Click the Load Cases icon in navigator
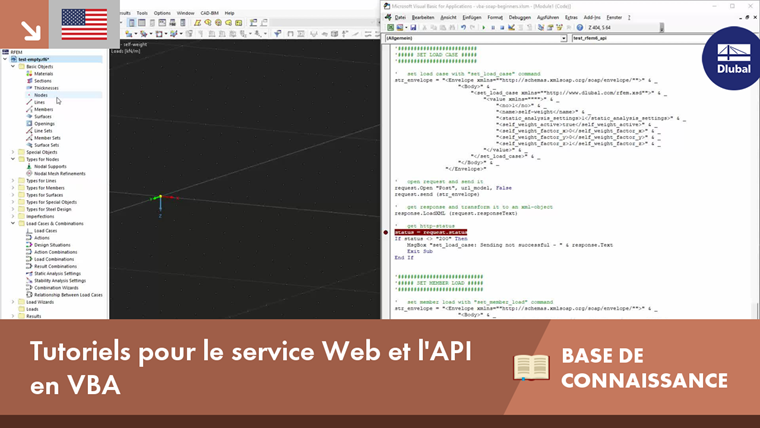This screenshot has width=760, height=428. (29, 231)
